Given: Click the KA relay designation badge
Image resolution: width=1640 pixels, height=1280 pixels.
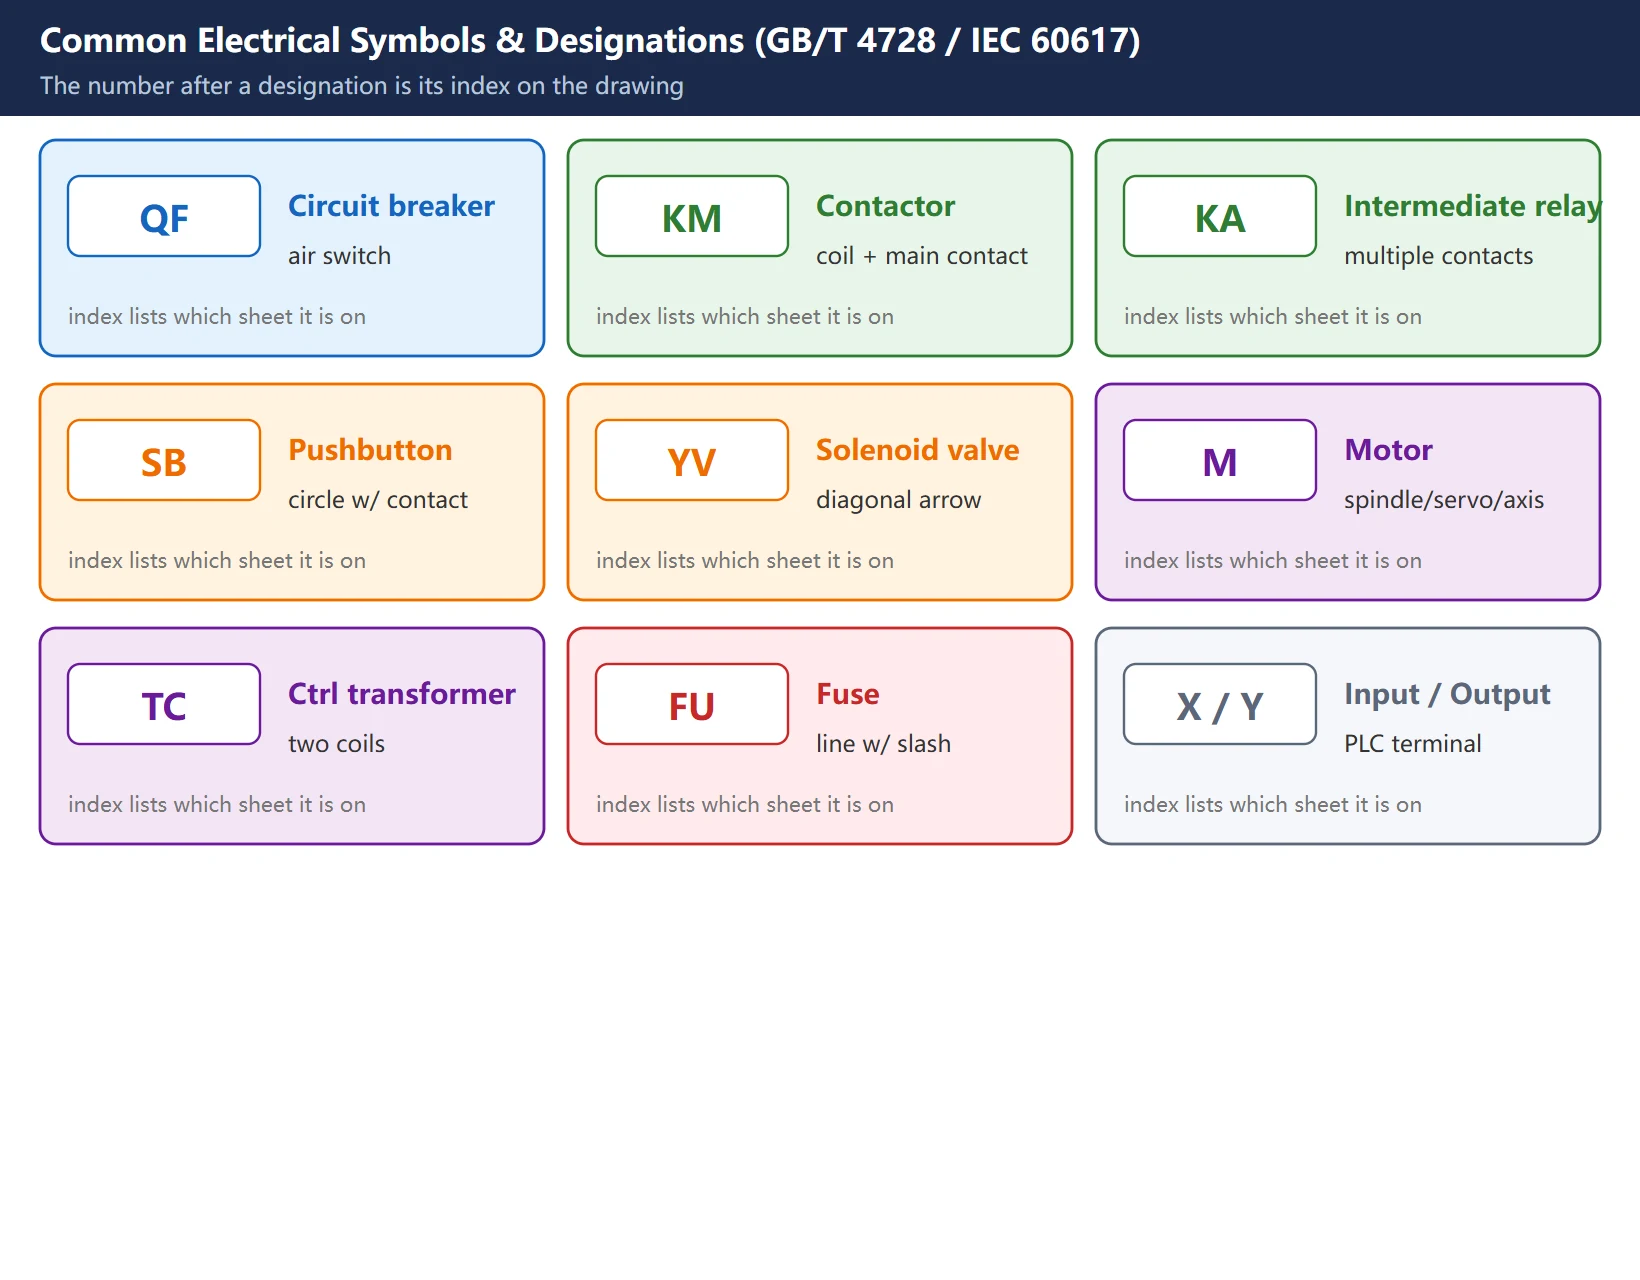Looking at the screenshot, I should [1220, 216].
